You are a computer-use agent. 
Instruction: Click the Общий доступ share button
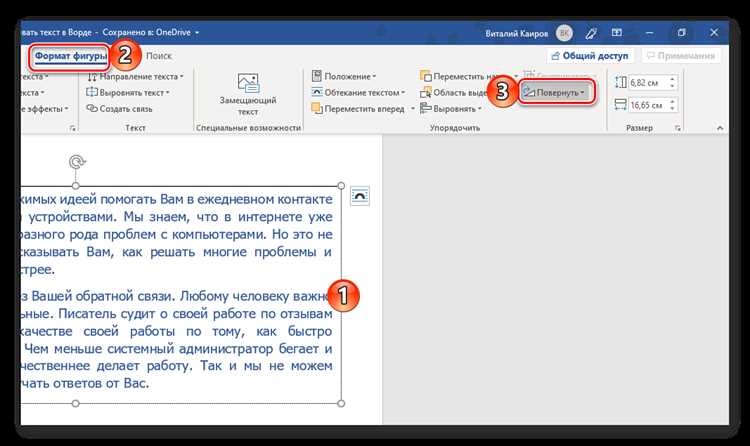590,56
